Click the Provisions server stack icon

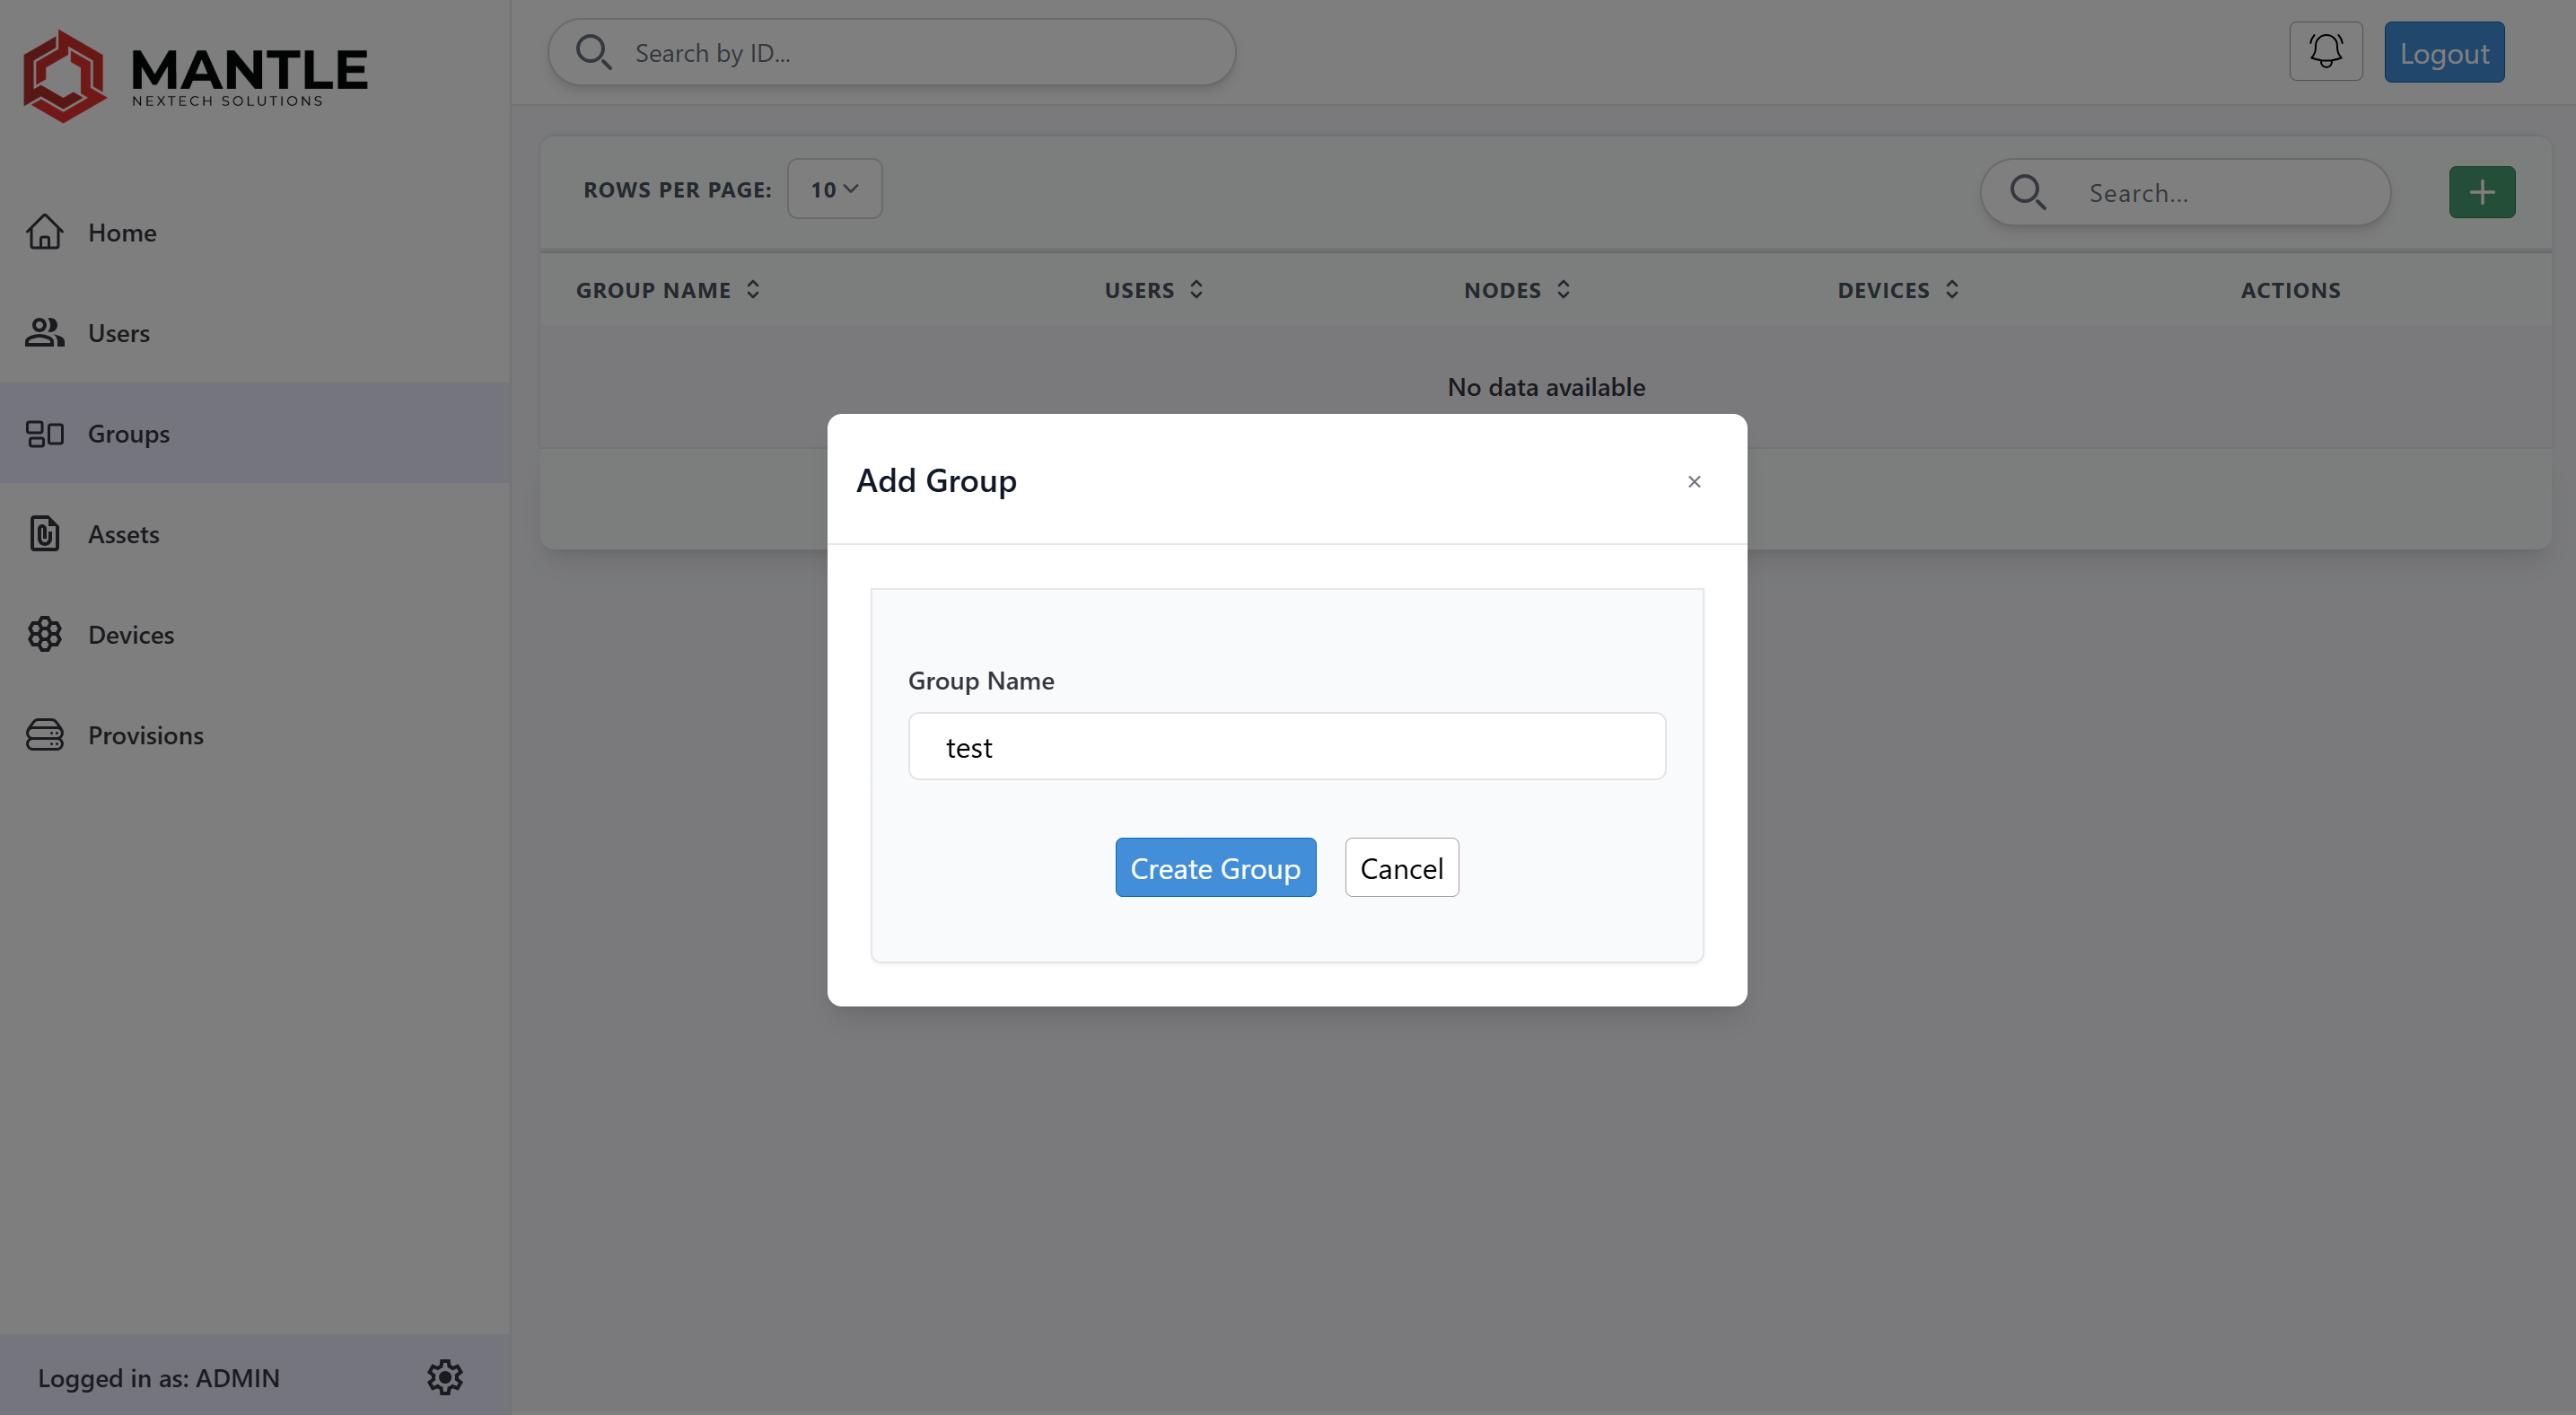[x=45, y=735]
